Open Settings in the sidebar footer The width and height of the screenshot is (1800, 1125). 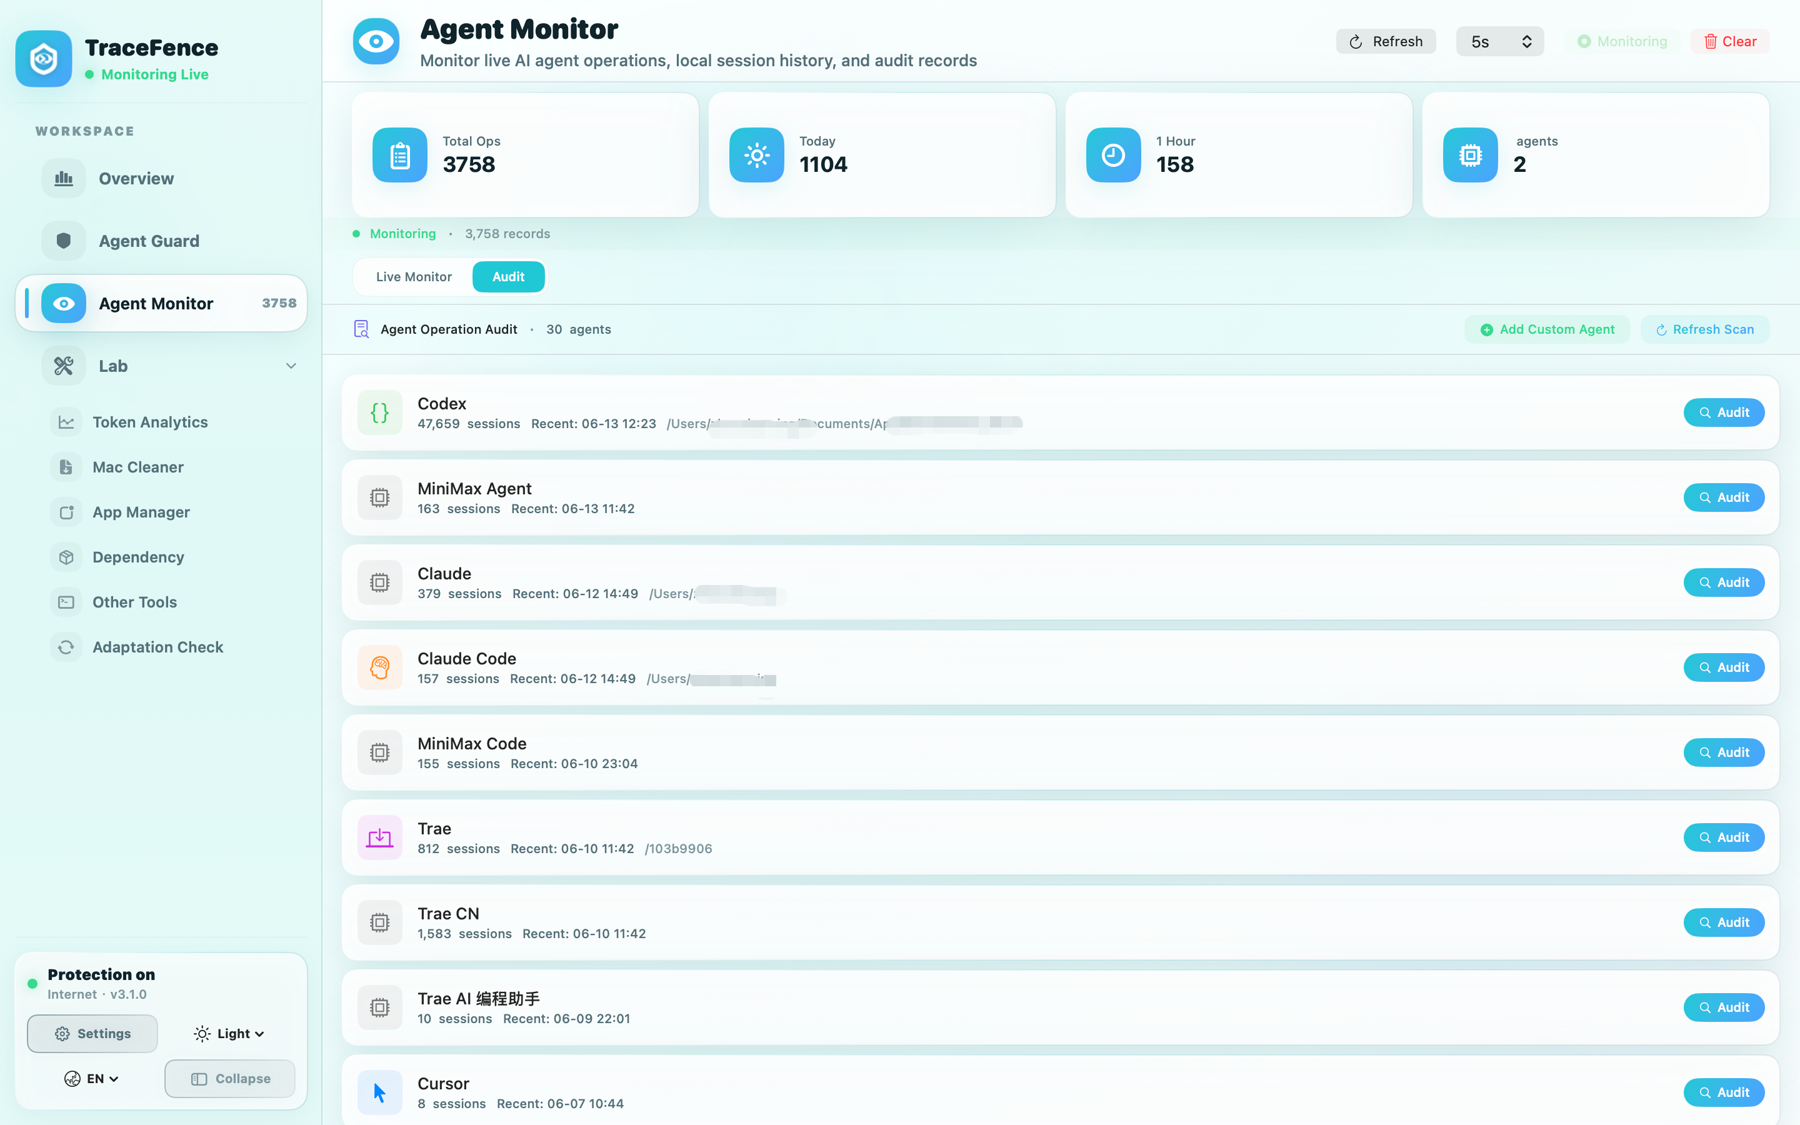point(92,1034)
